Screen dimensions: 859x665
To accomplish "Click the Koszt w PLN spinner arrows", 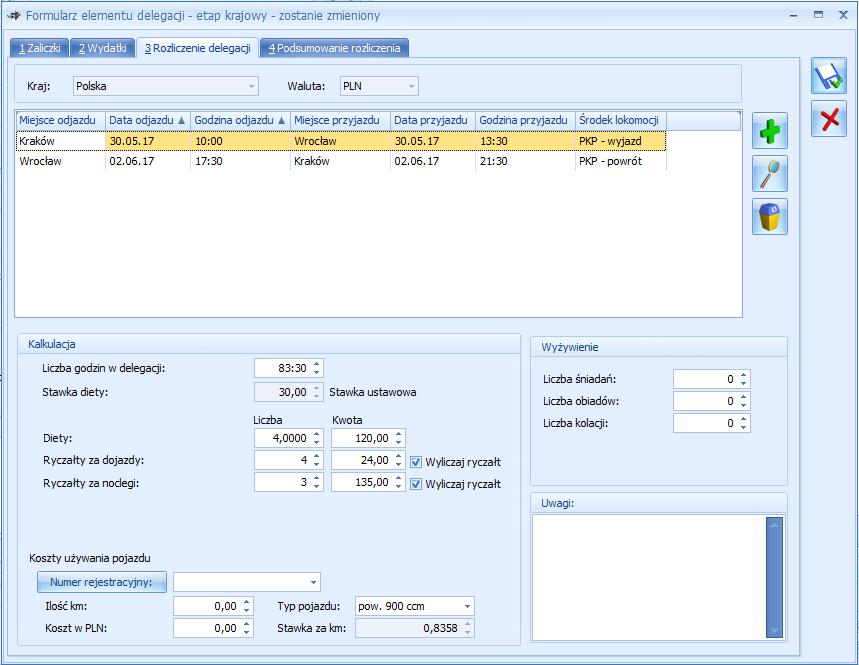I will (247, 628).
